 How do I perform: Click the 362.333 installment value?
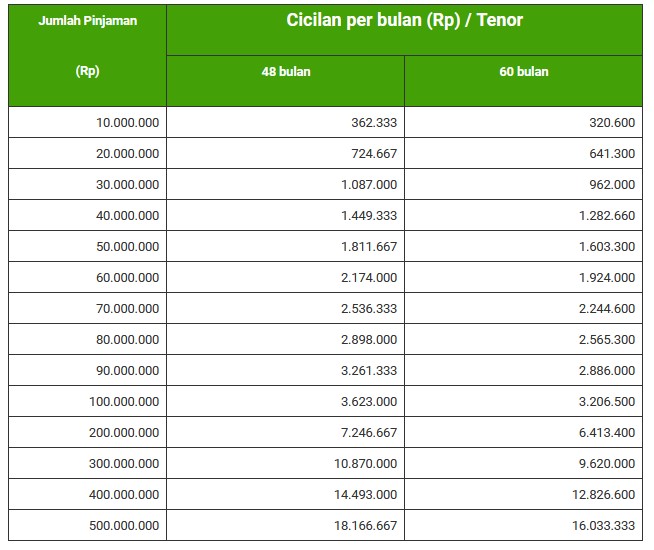point(368,123)
